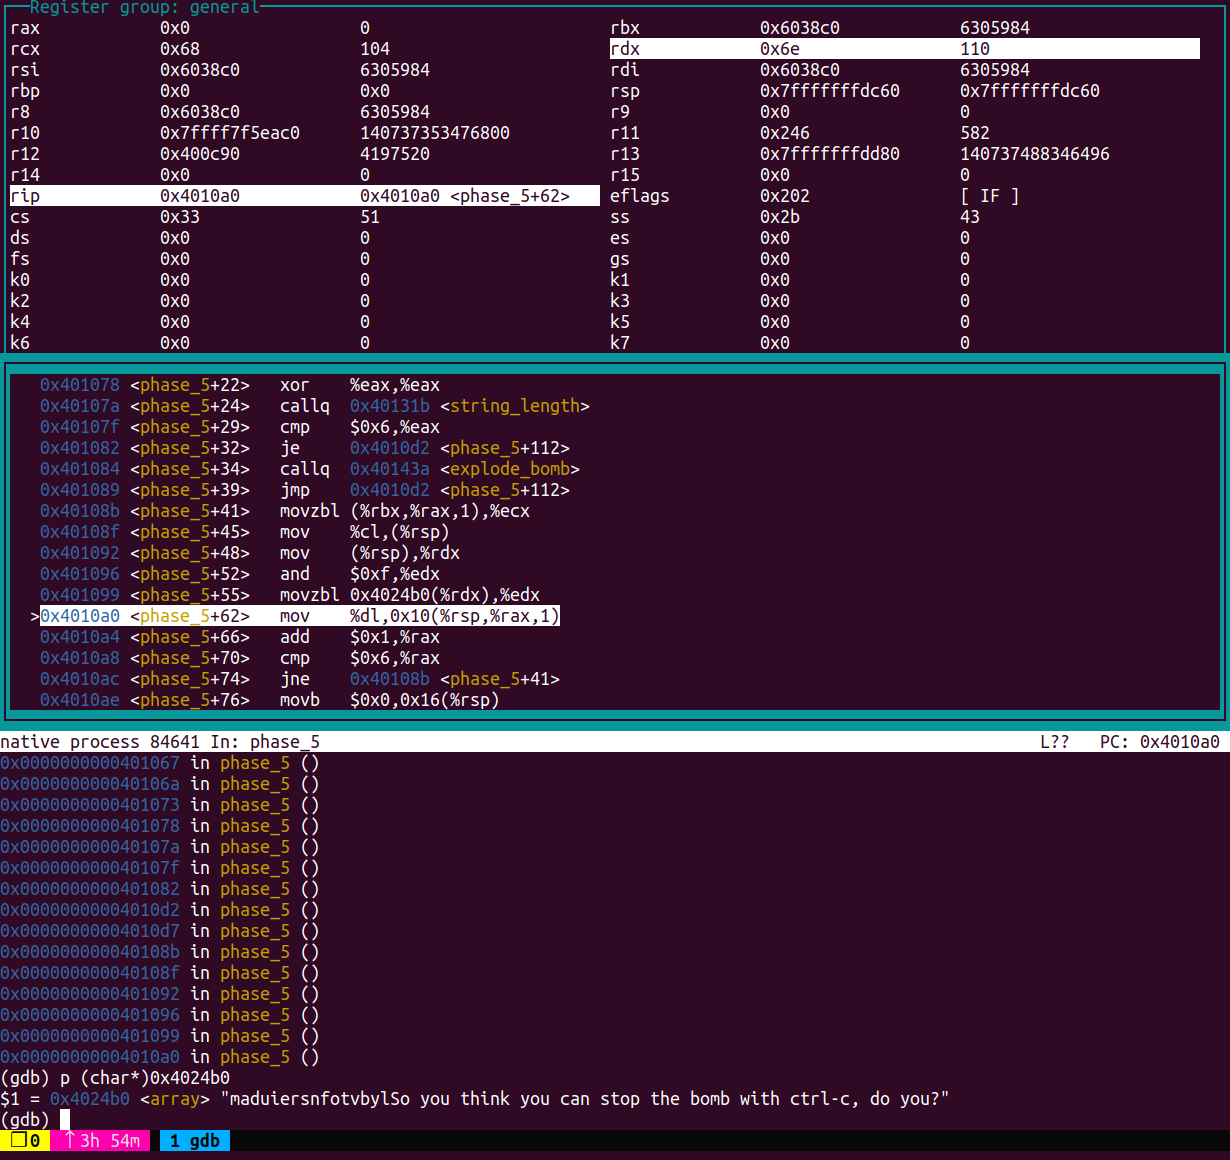Click the r13 decimal value 140737488346496
Screen dimensions: 1230x1160
pyautogui.click(x=1035, y=154)
